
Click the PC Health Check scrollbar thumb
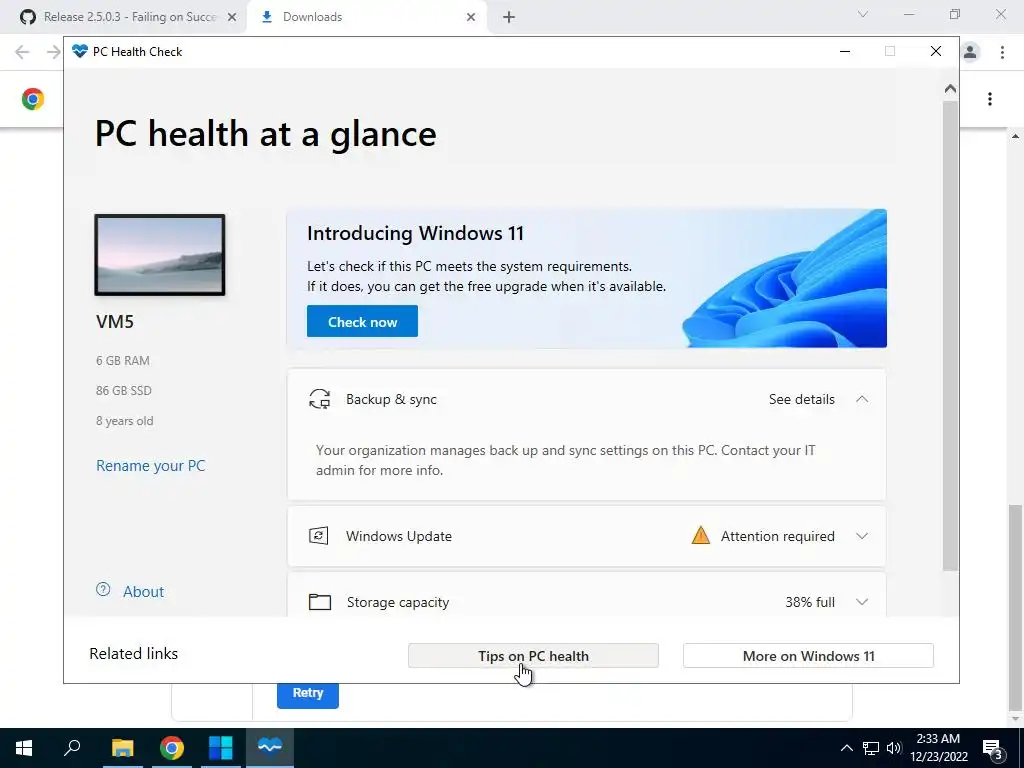click(x=950, y=336)
